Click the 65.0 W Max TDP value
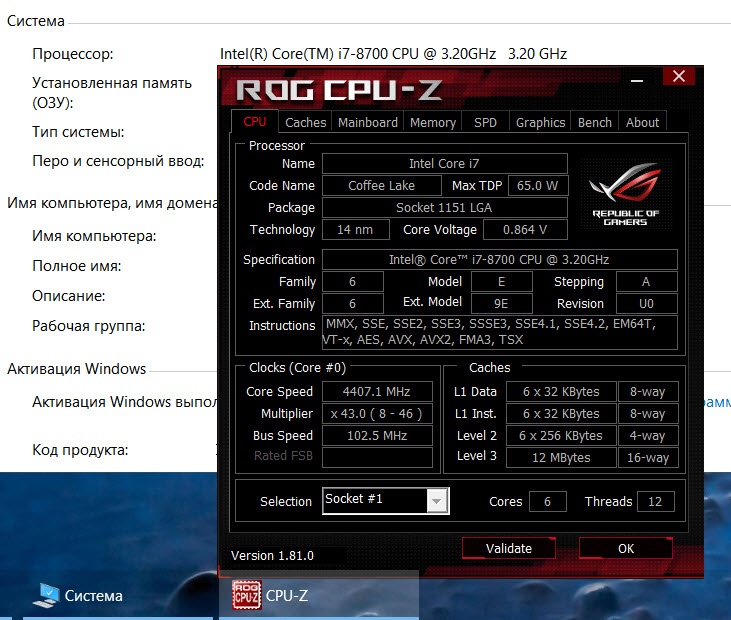The image size is (731, 620). (x=538, y=186)
